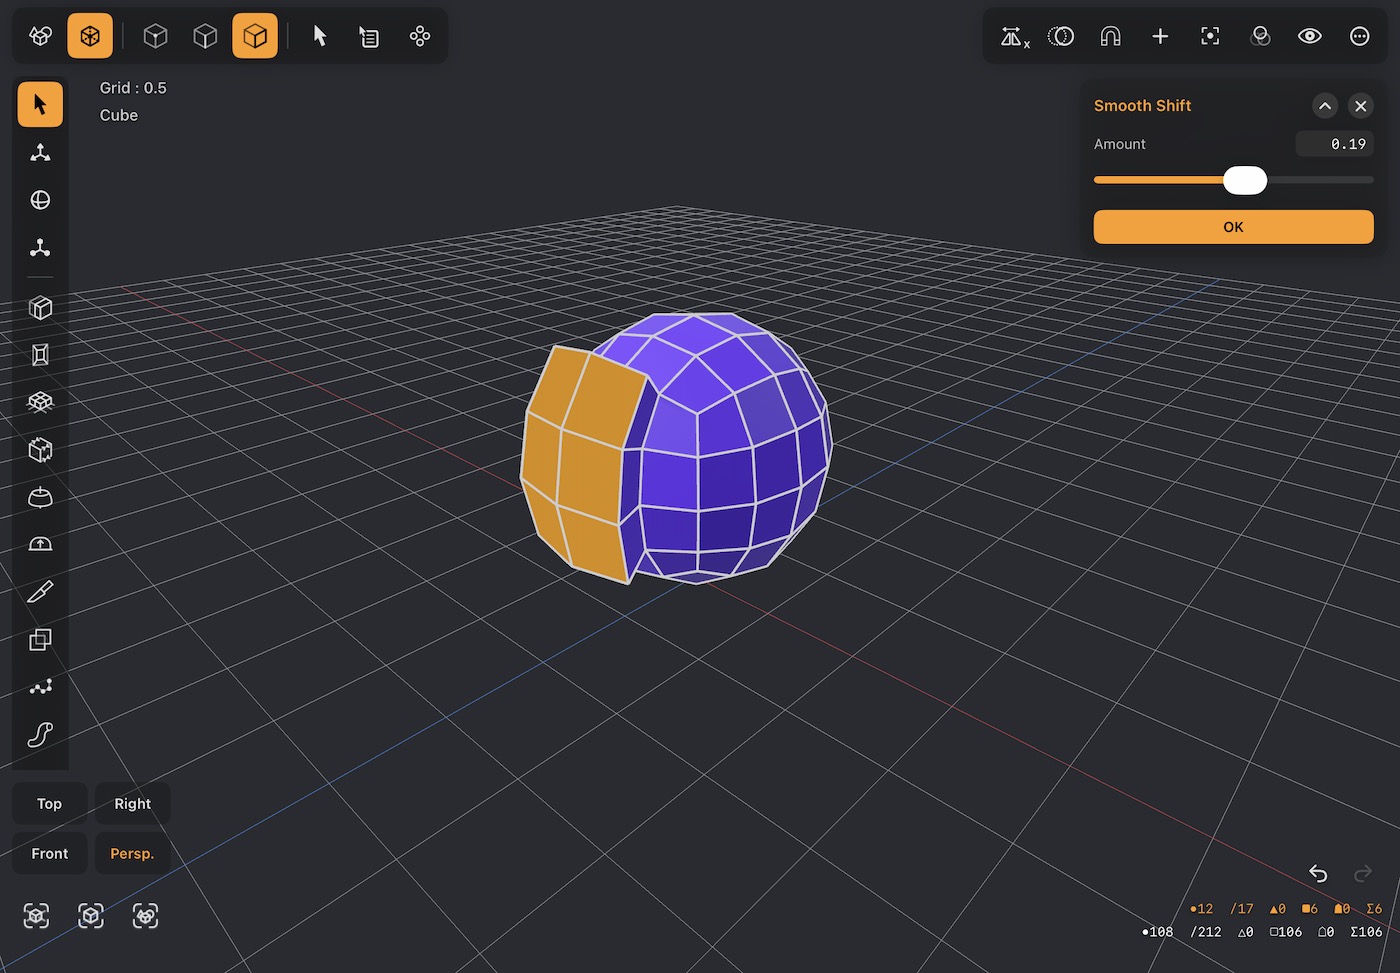Select the Scale tool in sidebar
The image size is (1400, 973).
coord(40,247)
